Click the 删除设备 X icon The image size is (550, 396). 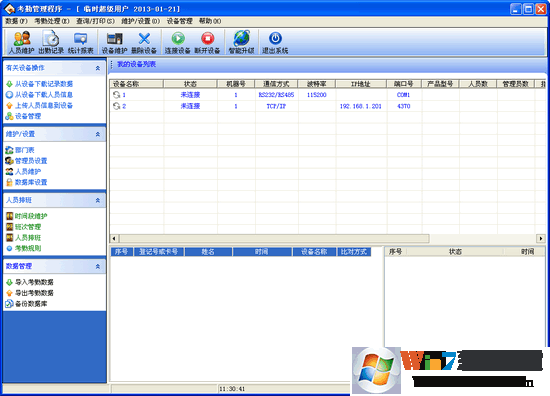[144, 38]
